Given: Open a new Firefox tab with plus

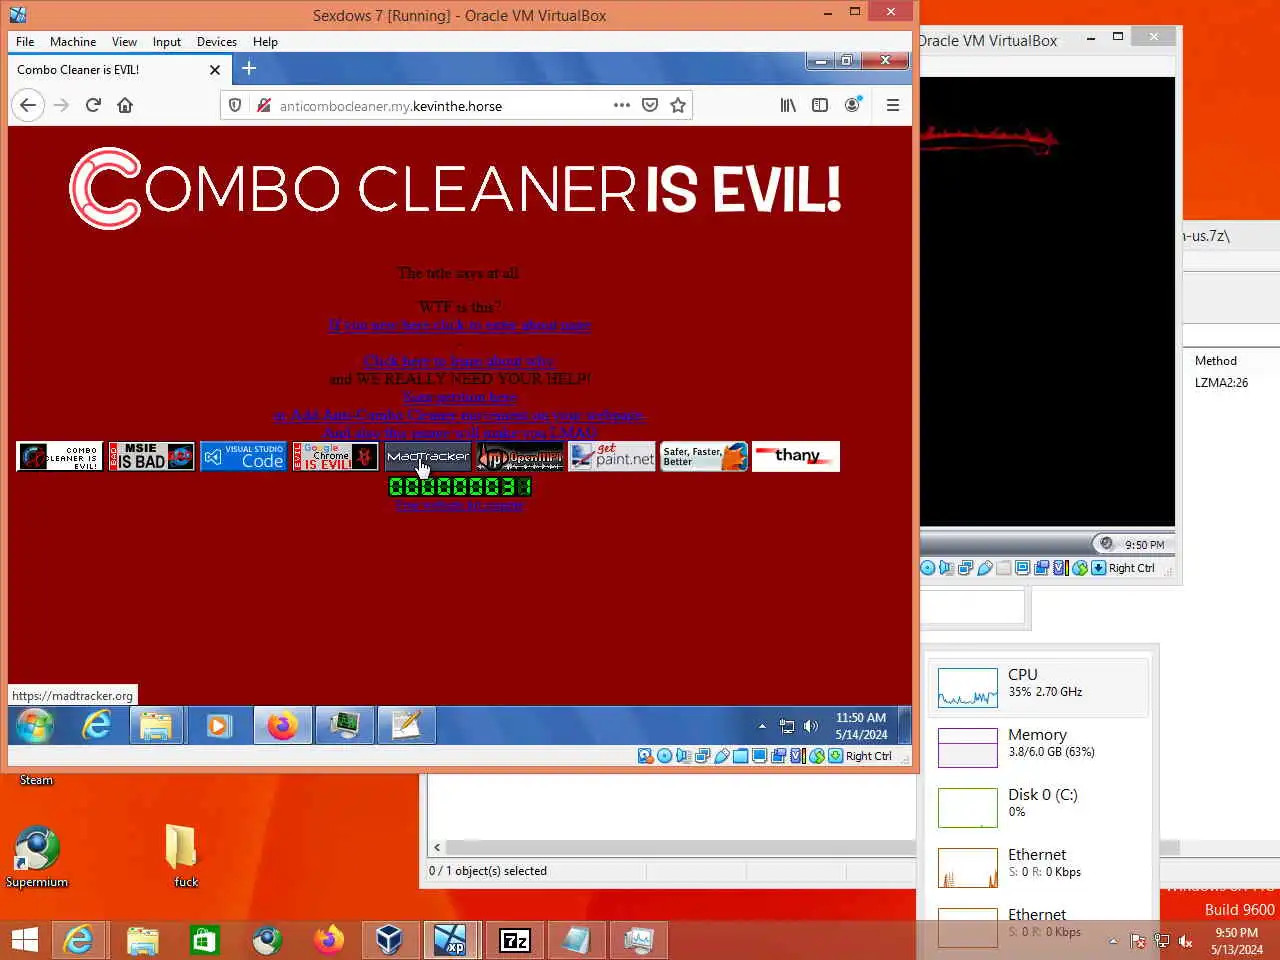Looking at the screenshot, I should coord(249,68).
